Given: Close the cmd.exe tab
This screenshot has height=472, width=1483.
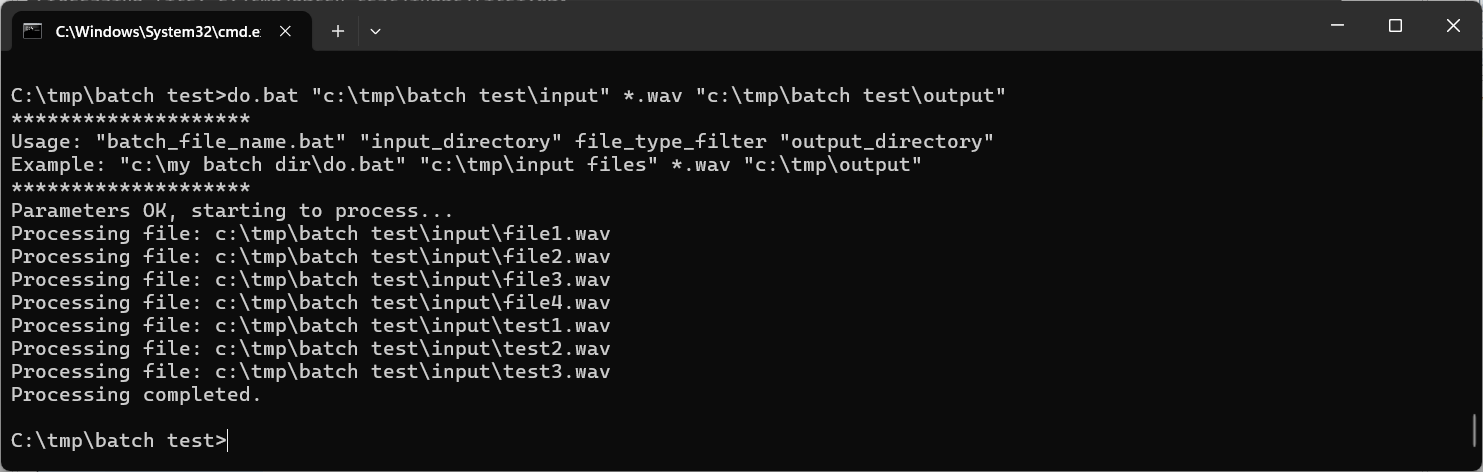Looking at the screenshot, I should click(x=285, y=31).
